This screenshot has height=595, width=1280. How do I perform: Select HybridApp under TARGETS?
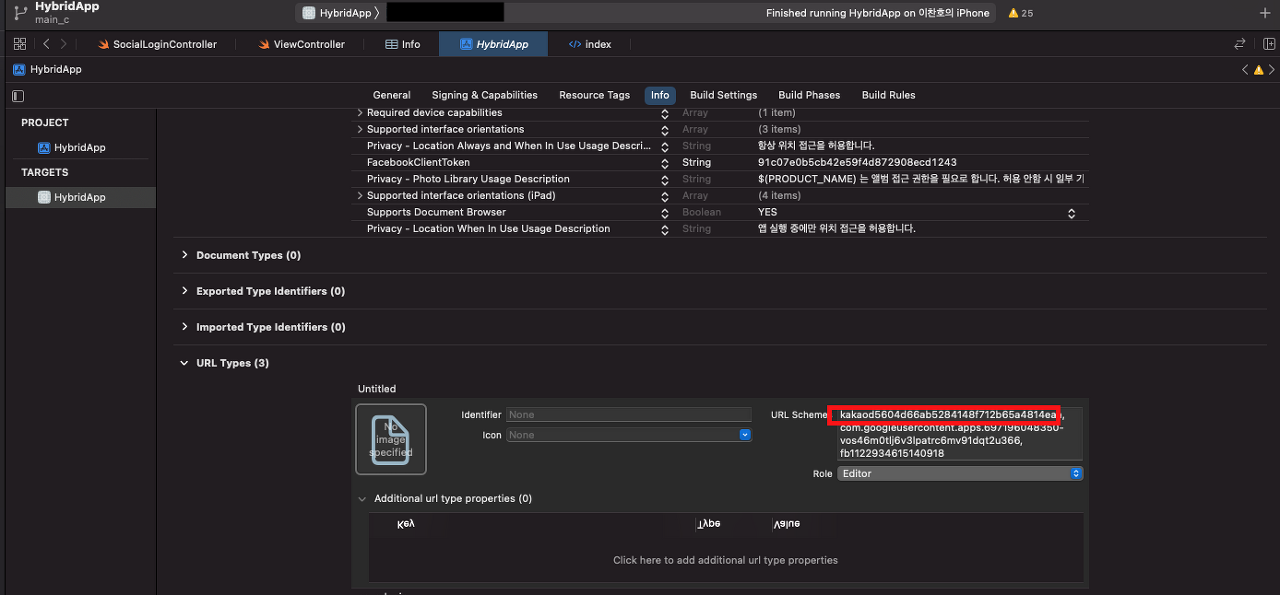pyautogui.click(x=79, y=197)
